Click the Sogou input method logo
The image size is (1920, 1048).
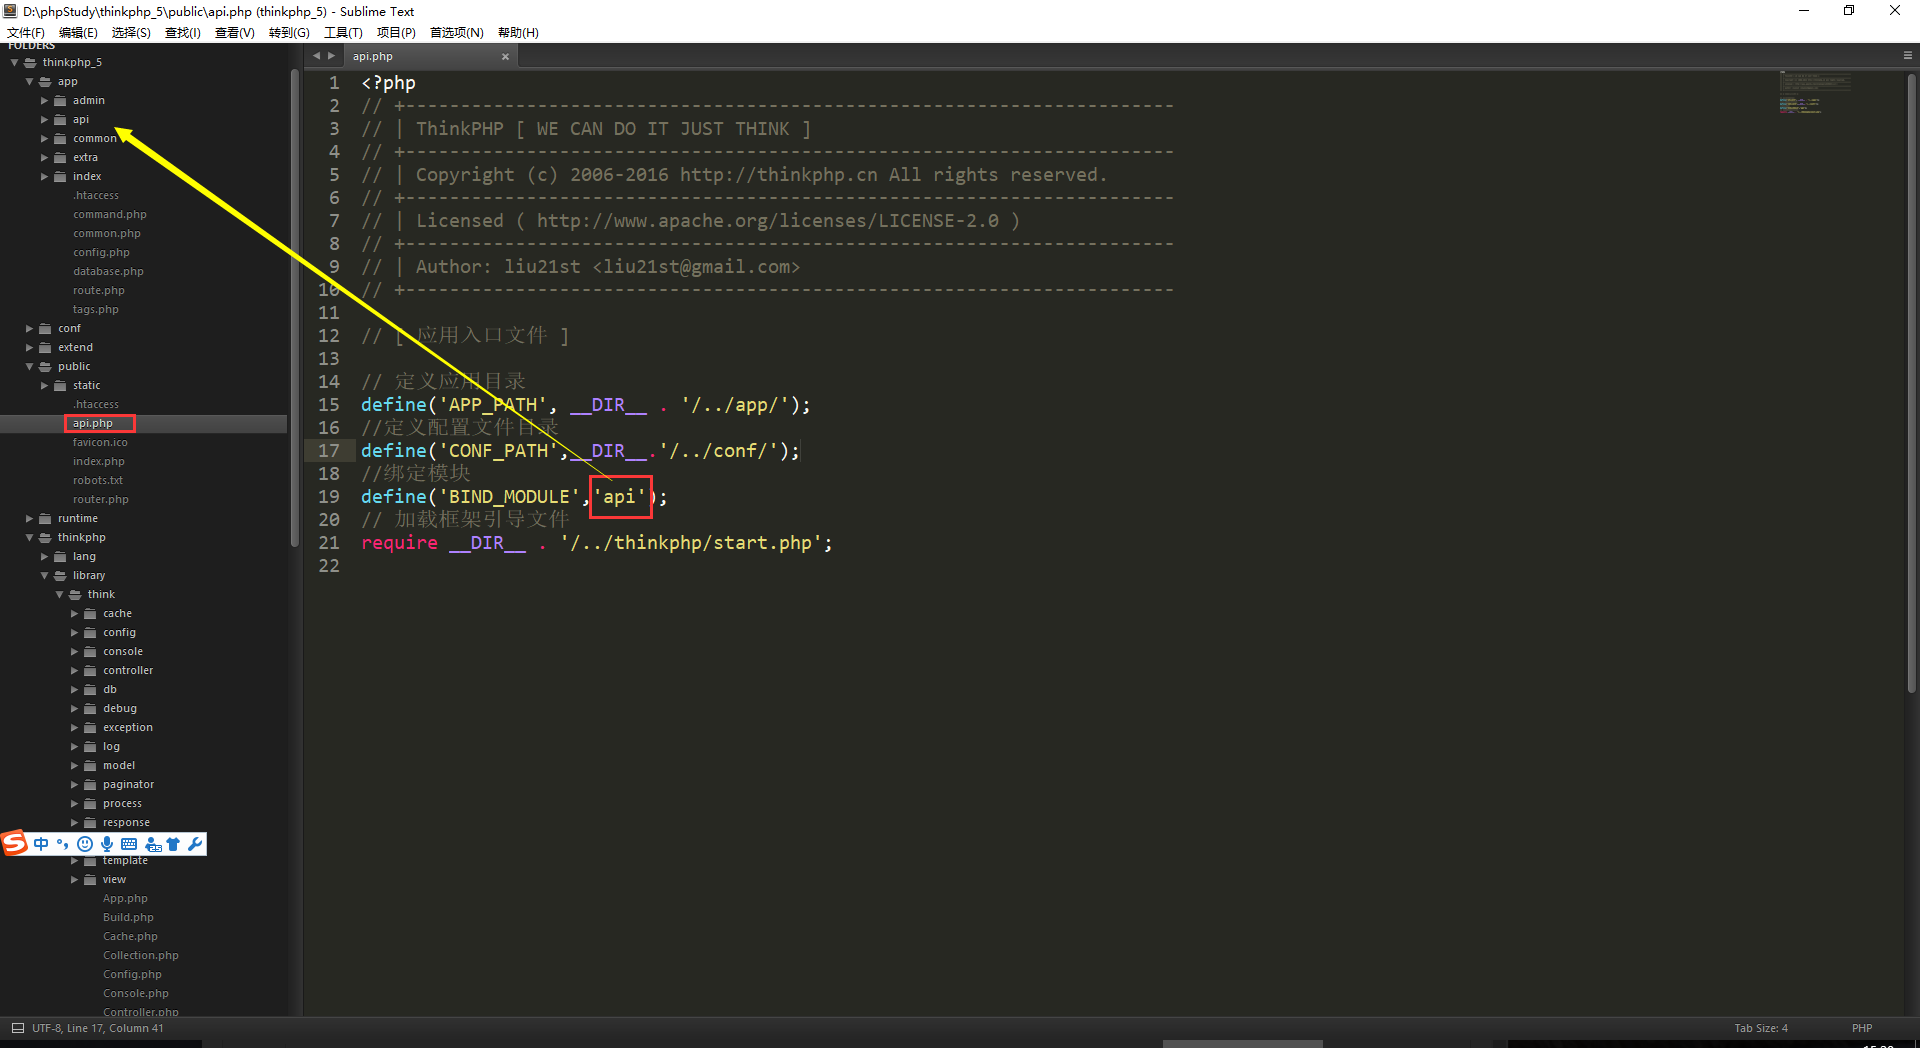click(15, 844)
